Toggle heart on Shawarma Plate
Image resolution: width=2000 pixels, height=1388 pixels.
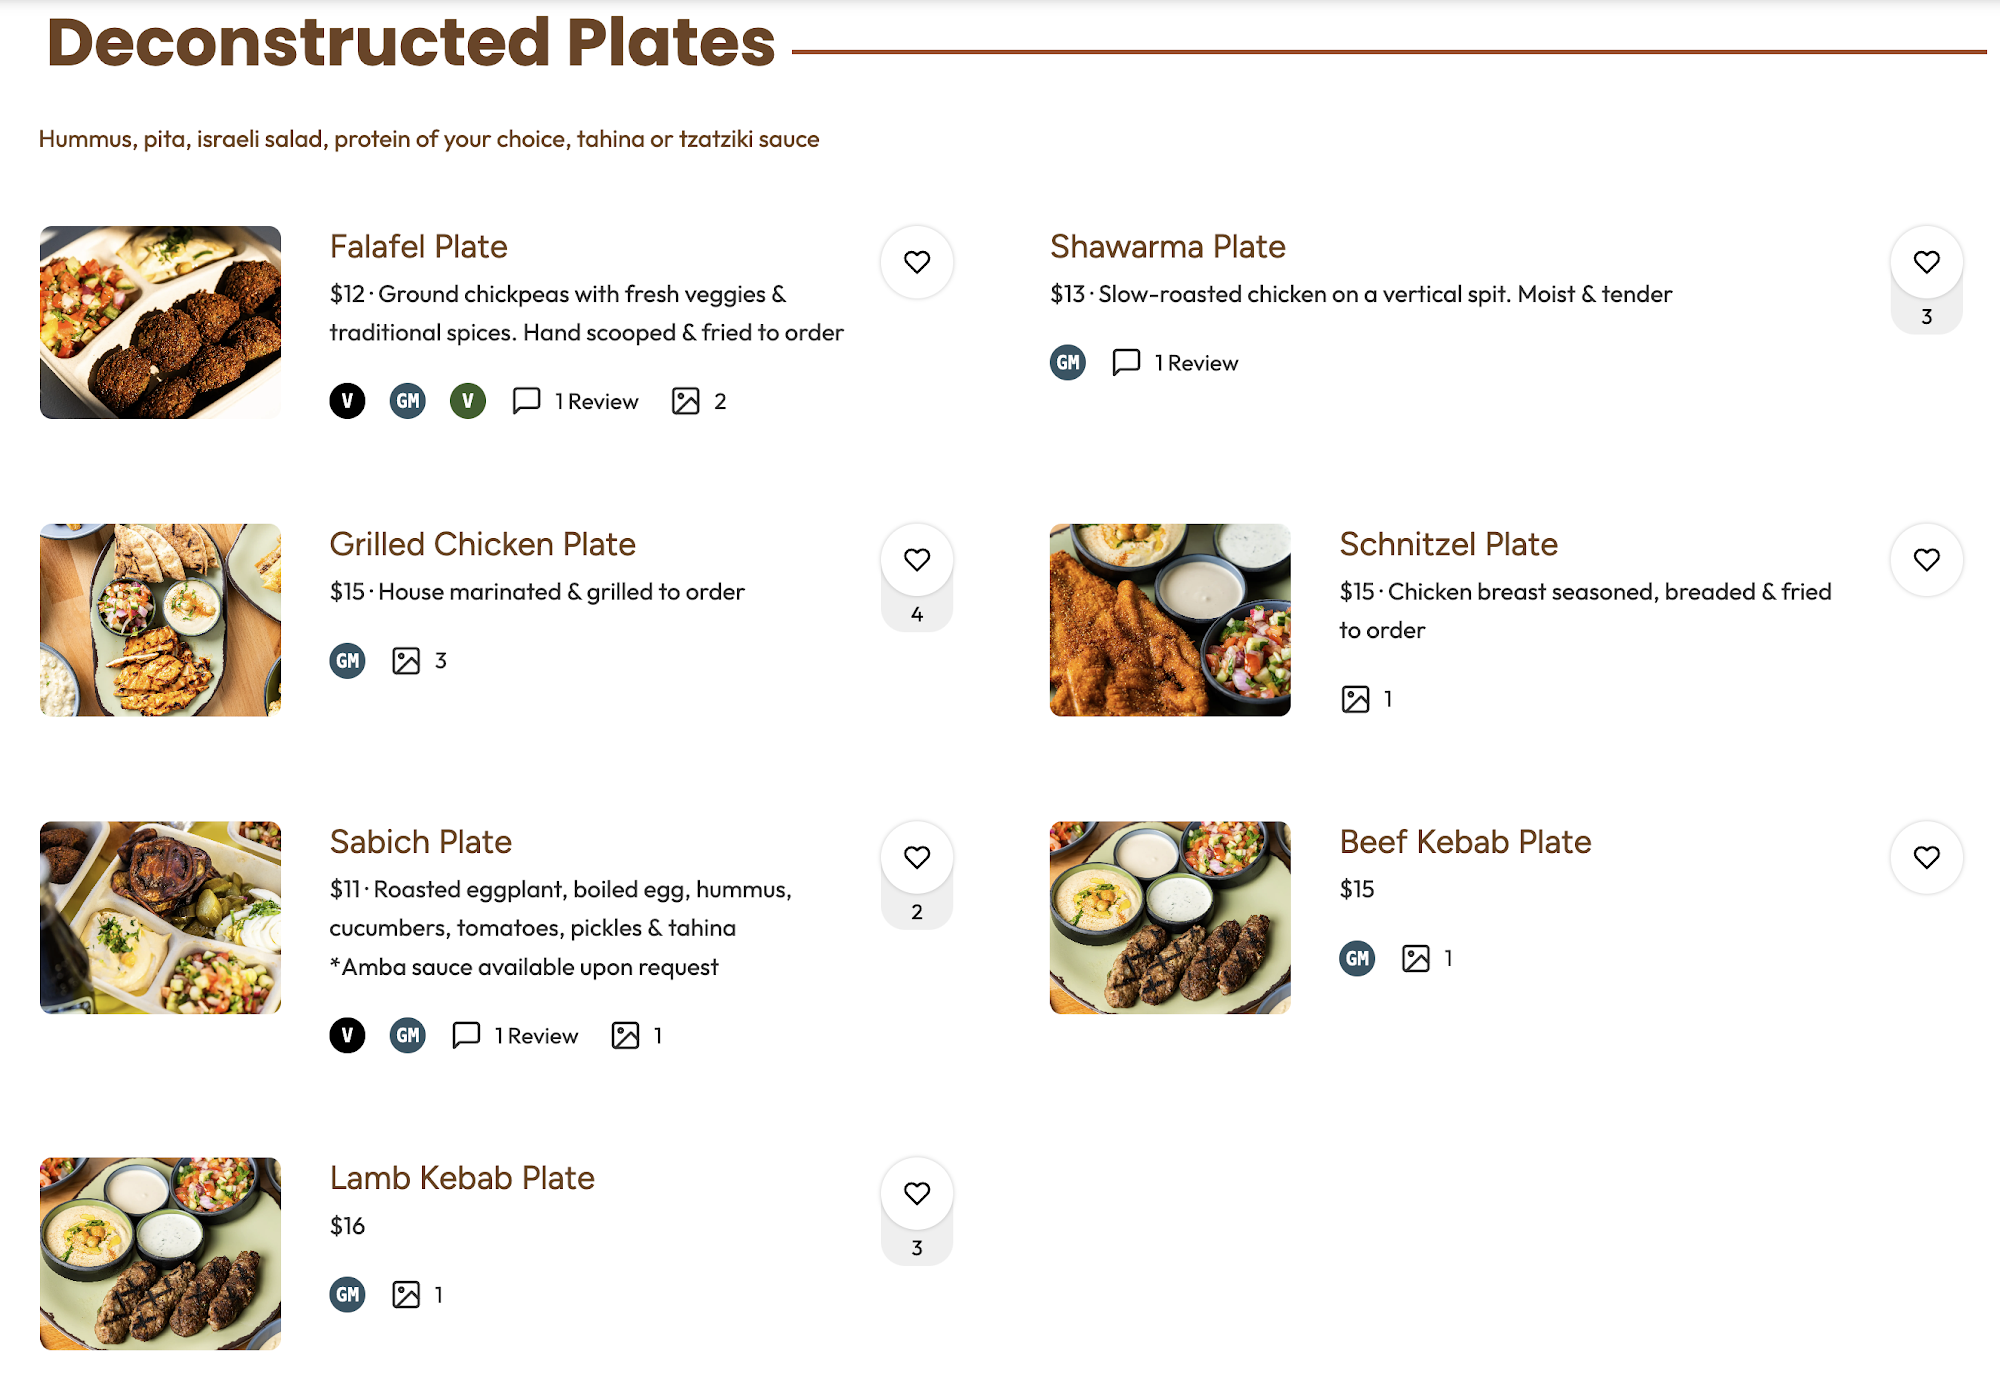1926,262
